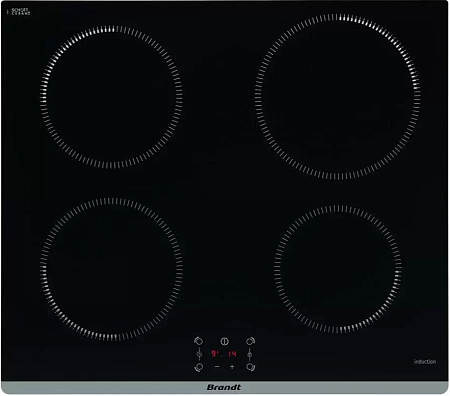Tap the right lock/timer icon
Image resolution: width=450 pixels, height=396 pixels.
[x=249, y=354]
